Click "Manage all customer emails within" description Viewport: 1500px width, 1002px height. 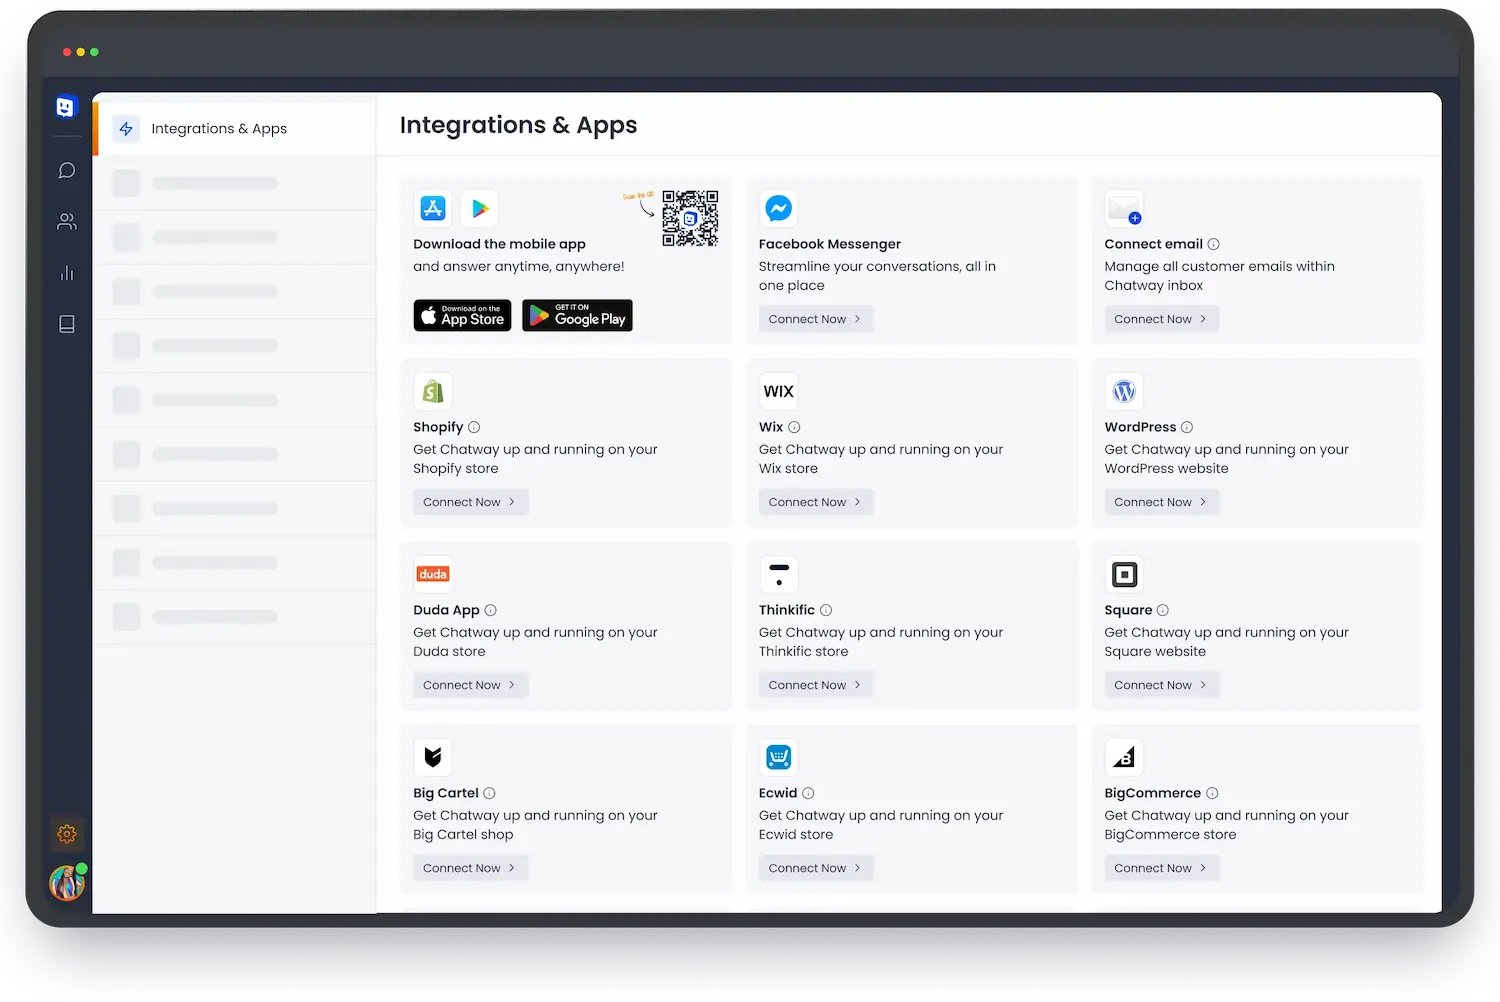pos(1219,266)
